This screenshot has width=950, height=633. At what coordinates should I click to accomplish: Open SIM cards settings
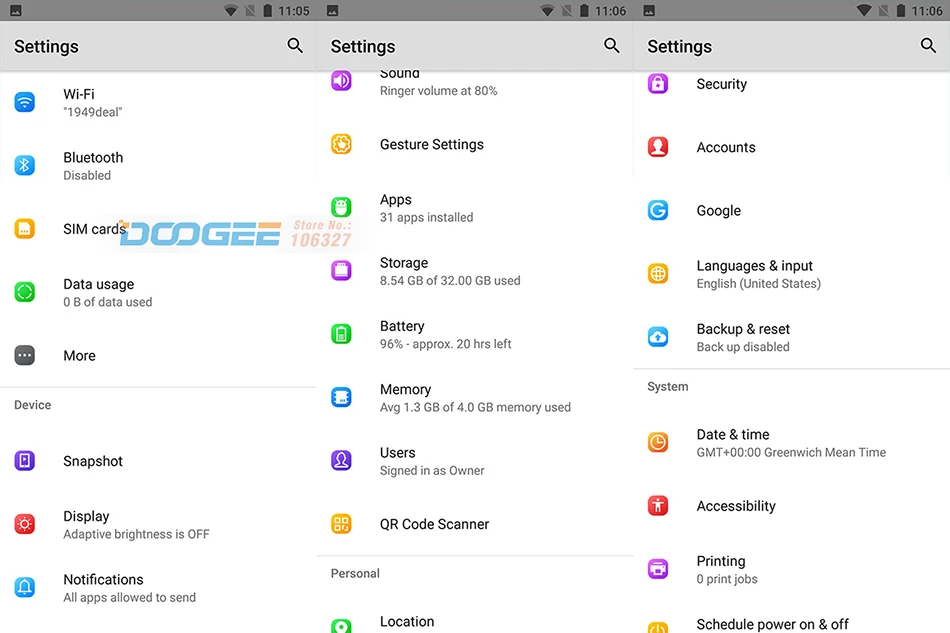[x=158, y=229]
